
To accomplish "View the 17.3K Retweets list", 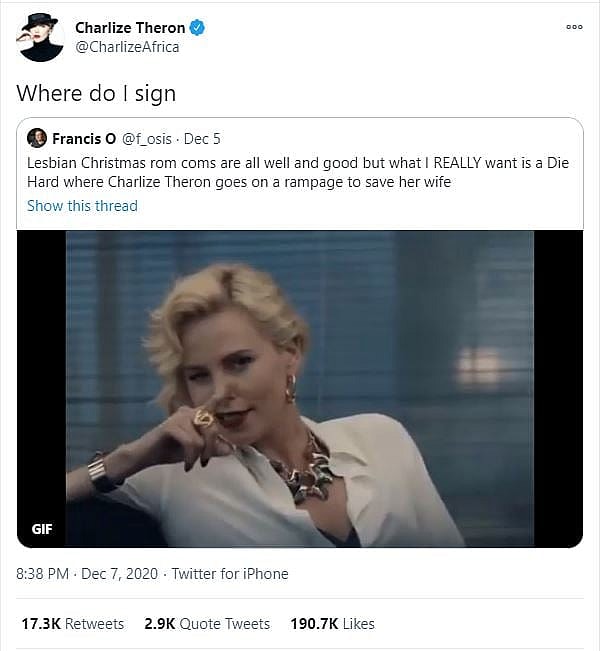I will (72, 623).
